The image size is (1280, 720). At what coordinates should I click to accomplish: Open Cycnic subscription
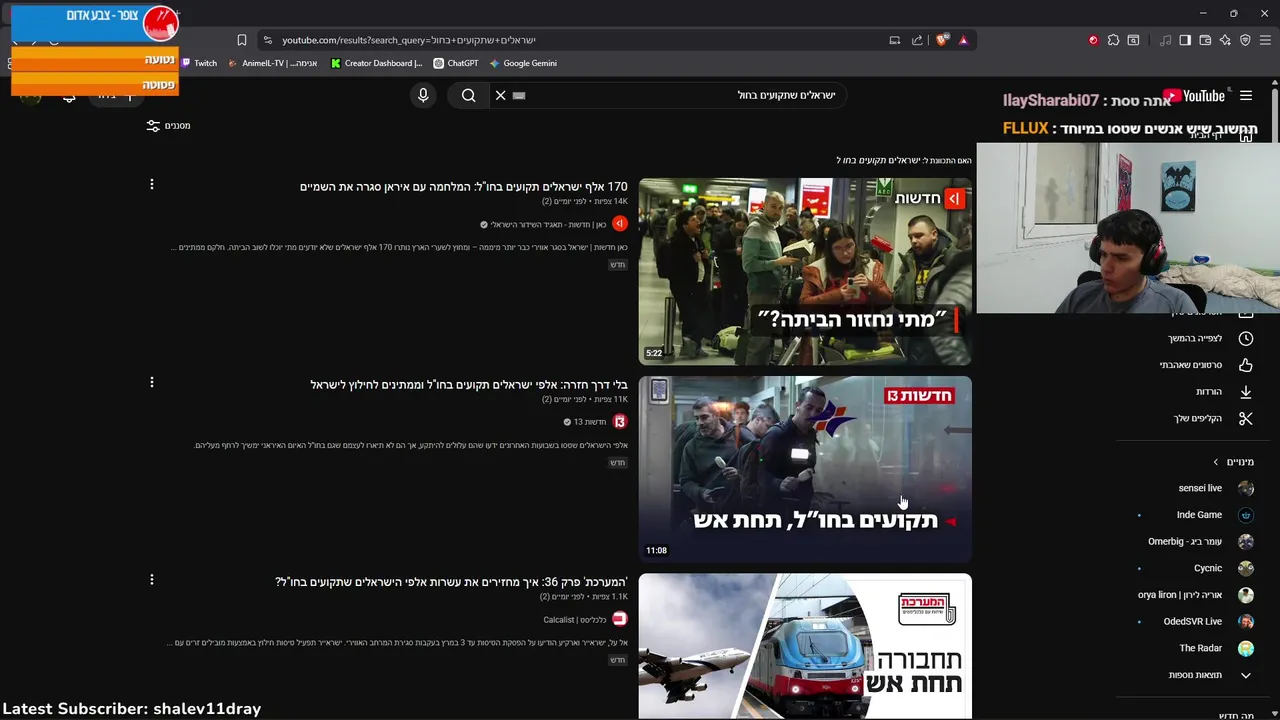[x=1223, y=568]
